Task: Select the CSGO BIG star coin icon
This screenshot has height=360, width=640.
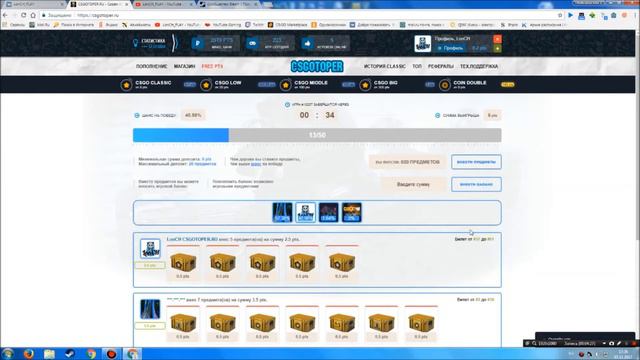Action: point(365,85)
